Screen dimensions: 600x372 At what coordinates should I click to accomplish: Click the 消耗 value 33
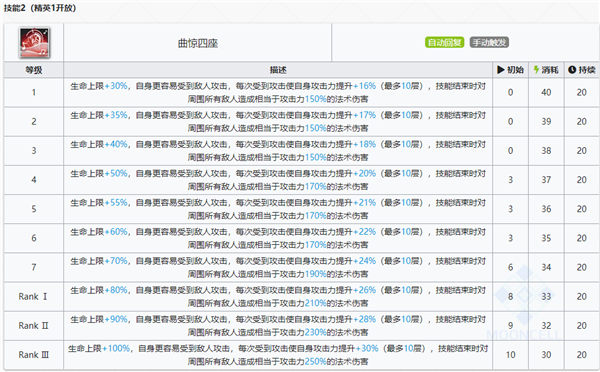click(x=546, y=297)
